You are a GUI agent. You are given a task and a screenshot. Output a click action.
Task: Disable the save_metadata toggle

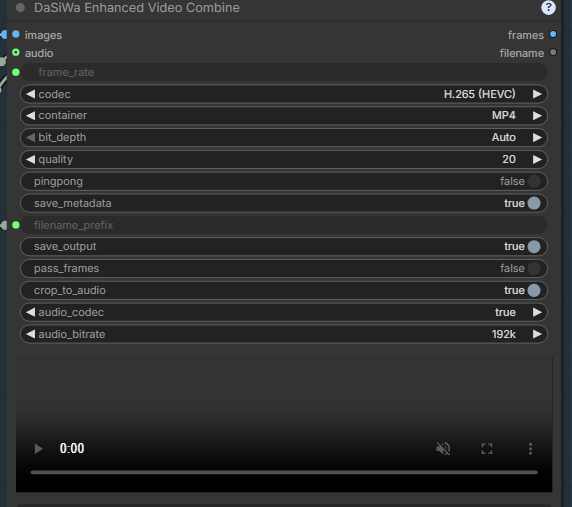tap(534, 203)
